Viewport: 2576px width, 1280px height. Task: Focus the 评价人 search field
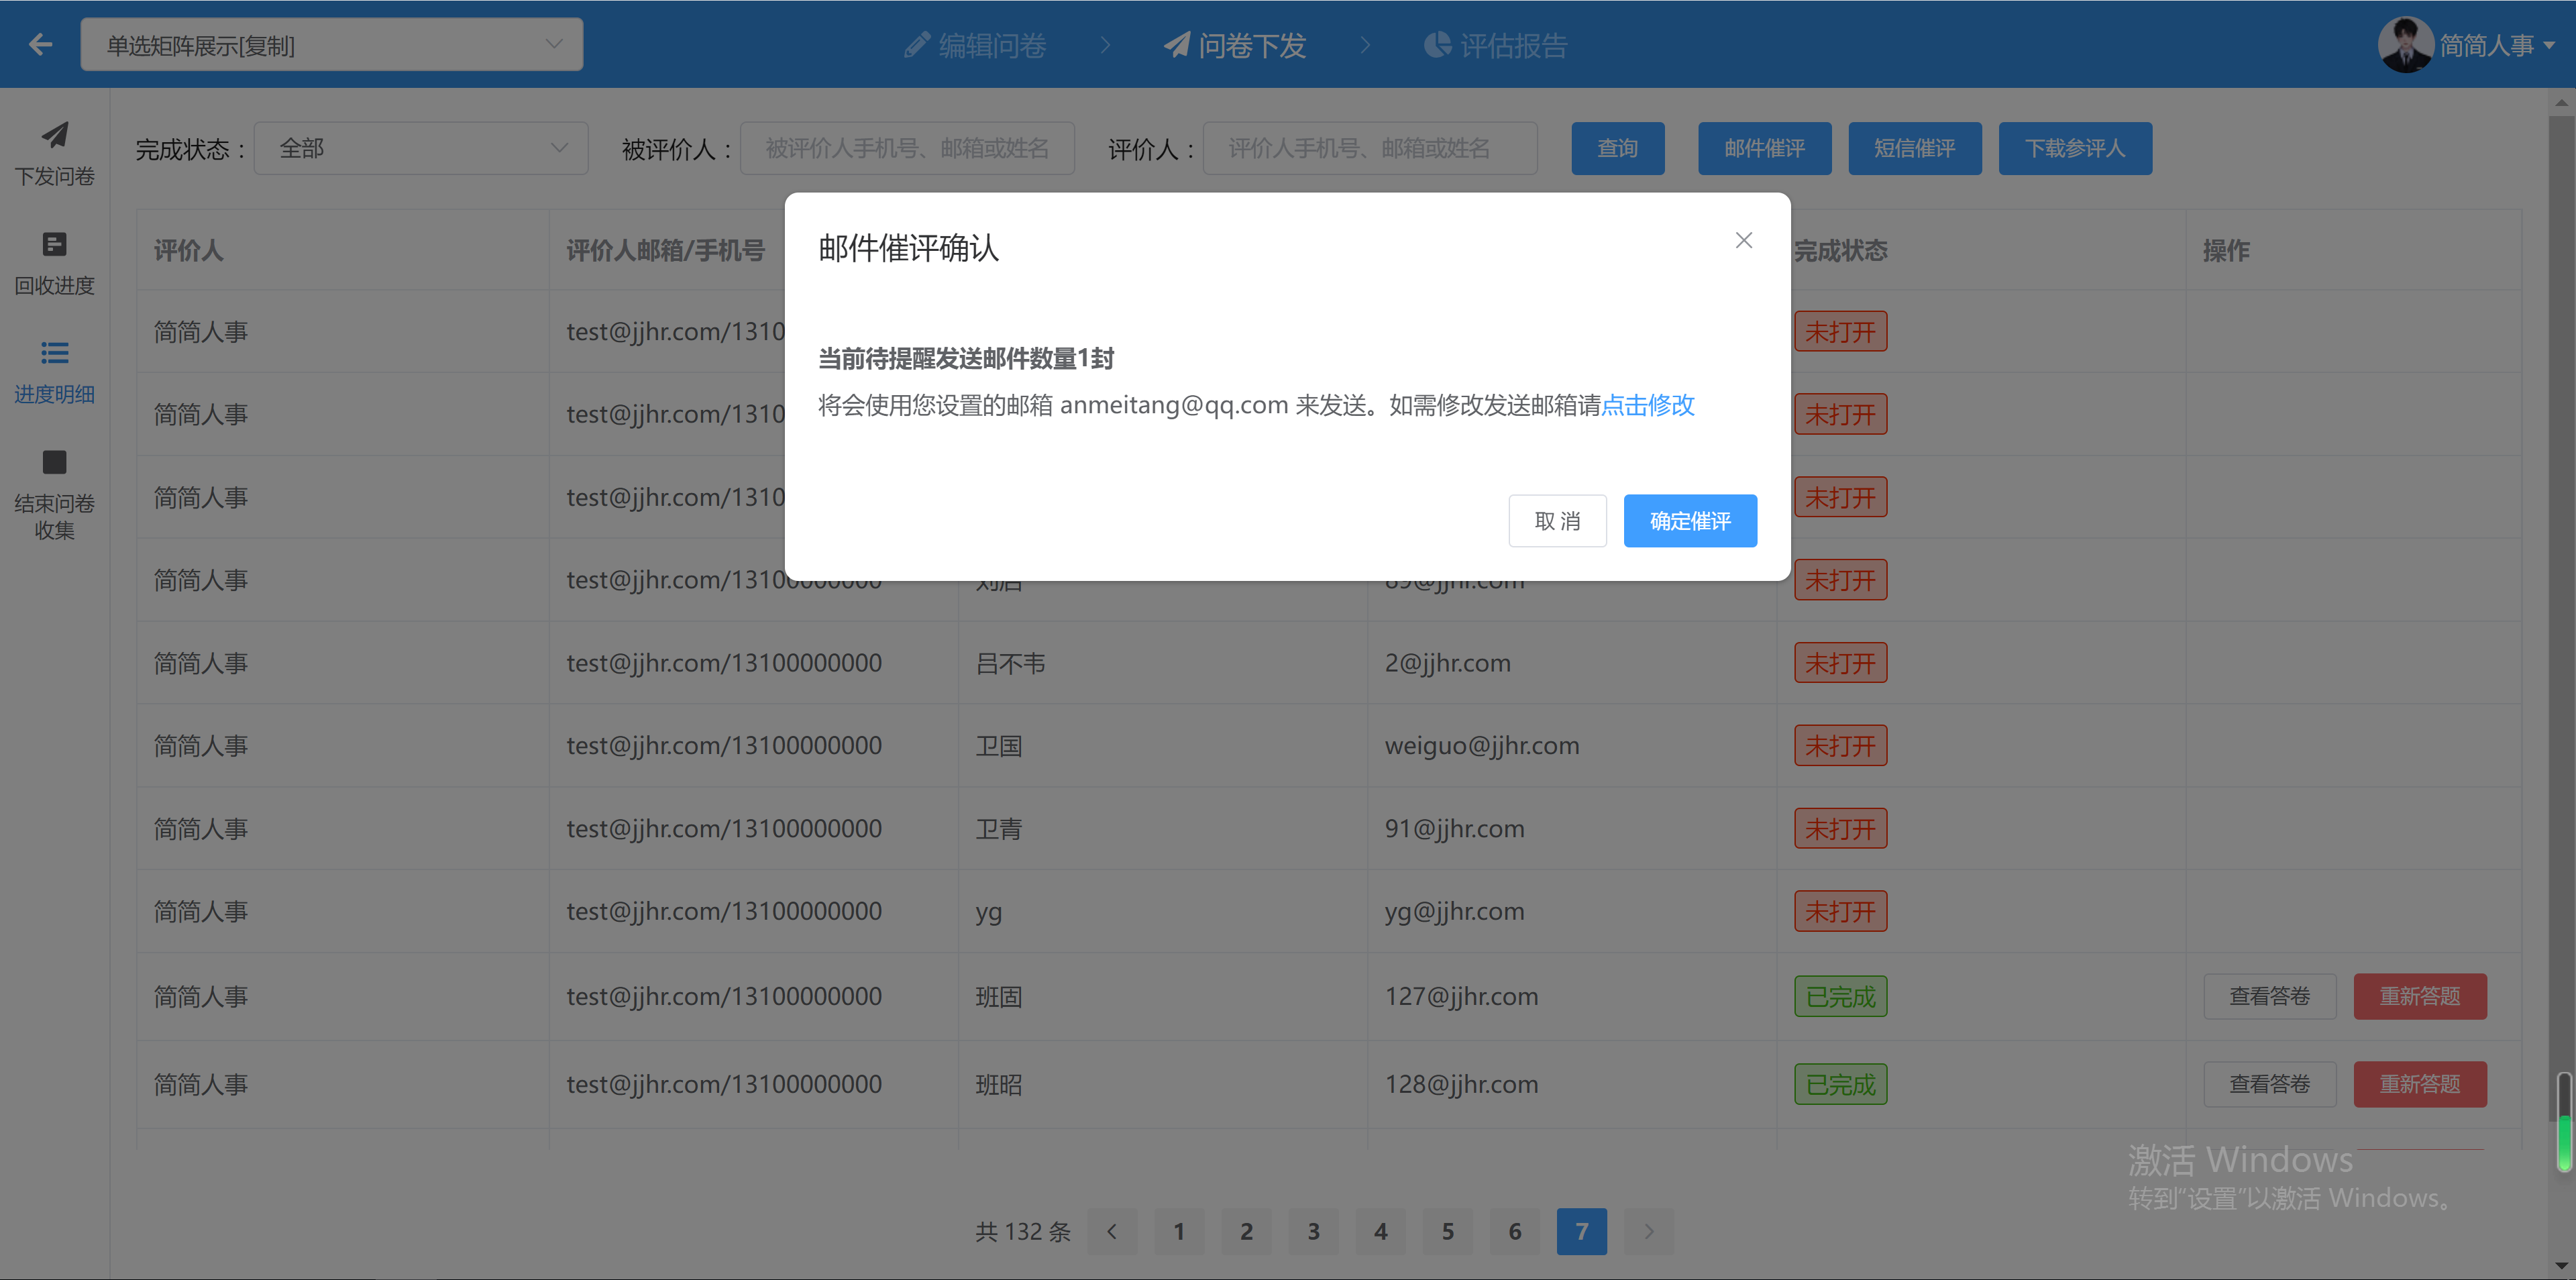(1370, 149)
